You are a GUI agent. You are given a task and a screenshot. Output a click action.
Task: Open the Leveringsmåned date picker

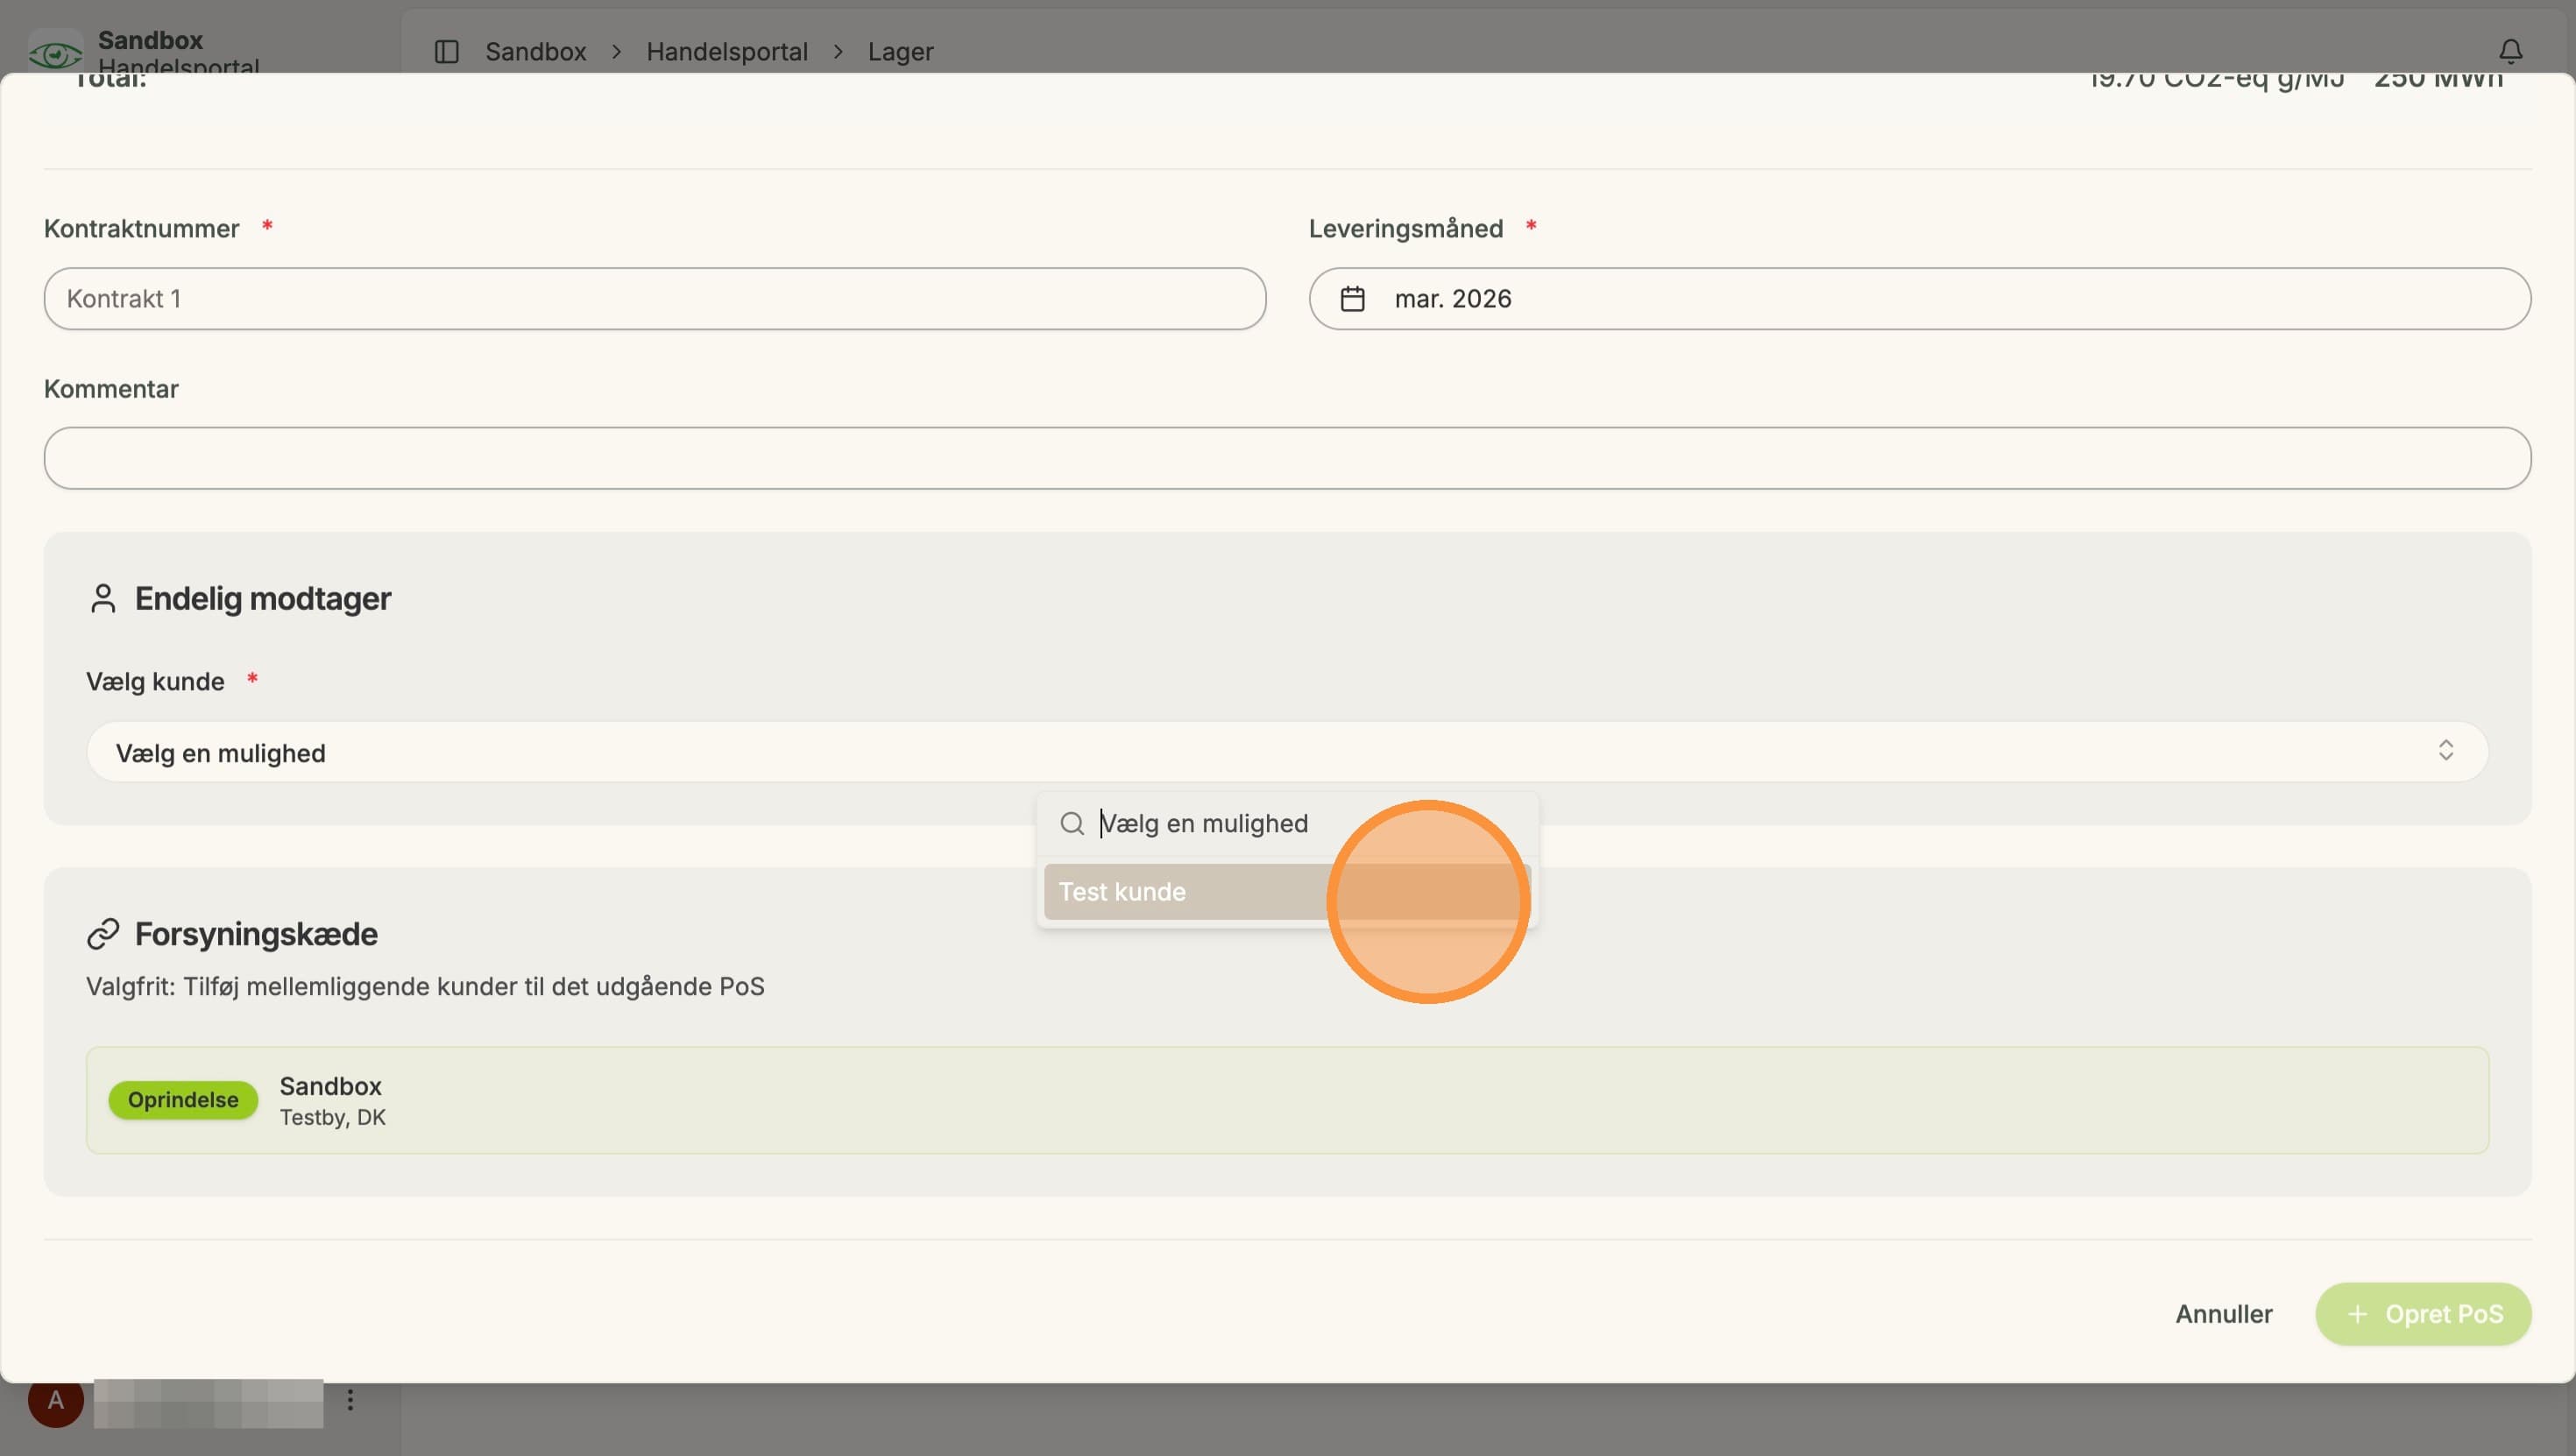pos(1919,298)
